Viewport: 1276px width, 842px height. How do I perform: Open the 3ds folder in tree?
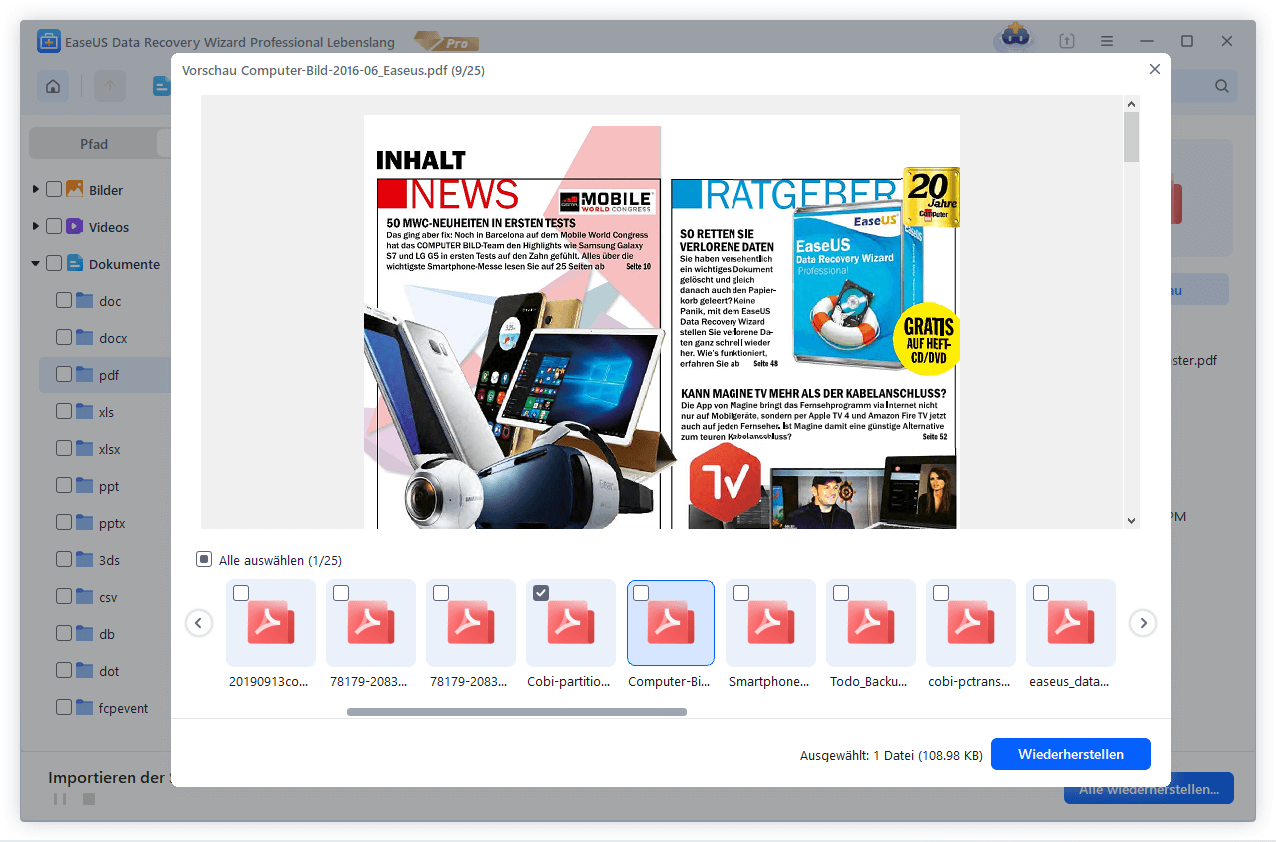coord(109,560)
